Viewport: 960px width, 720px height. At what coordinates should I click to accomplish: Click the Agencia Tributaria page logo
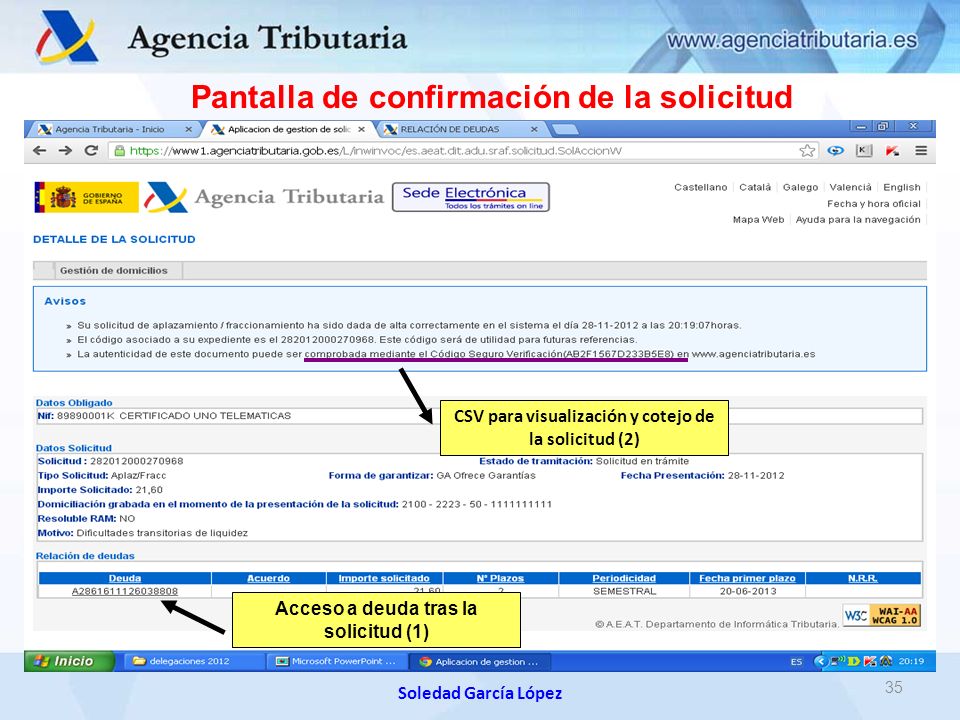[x=264, y=197]
